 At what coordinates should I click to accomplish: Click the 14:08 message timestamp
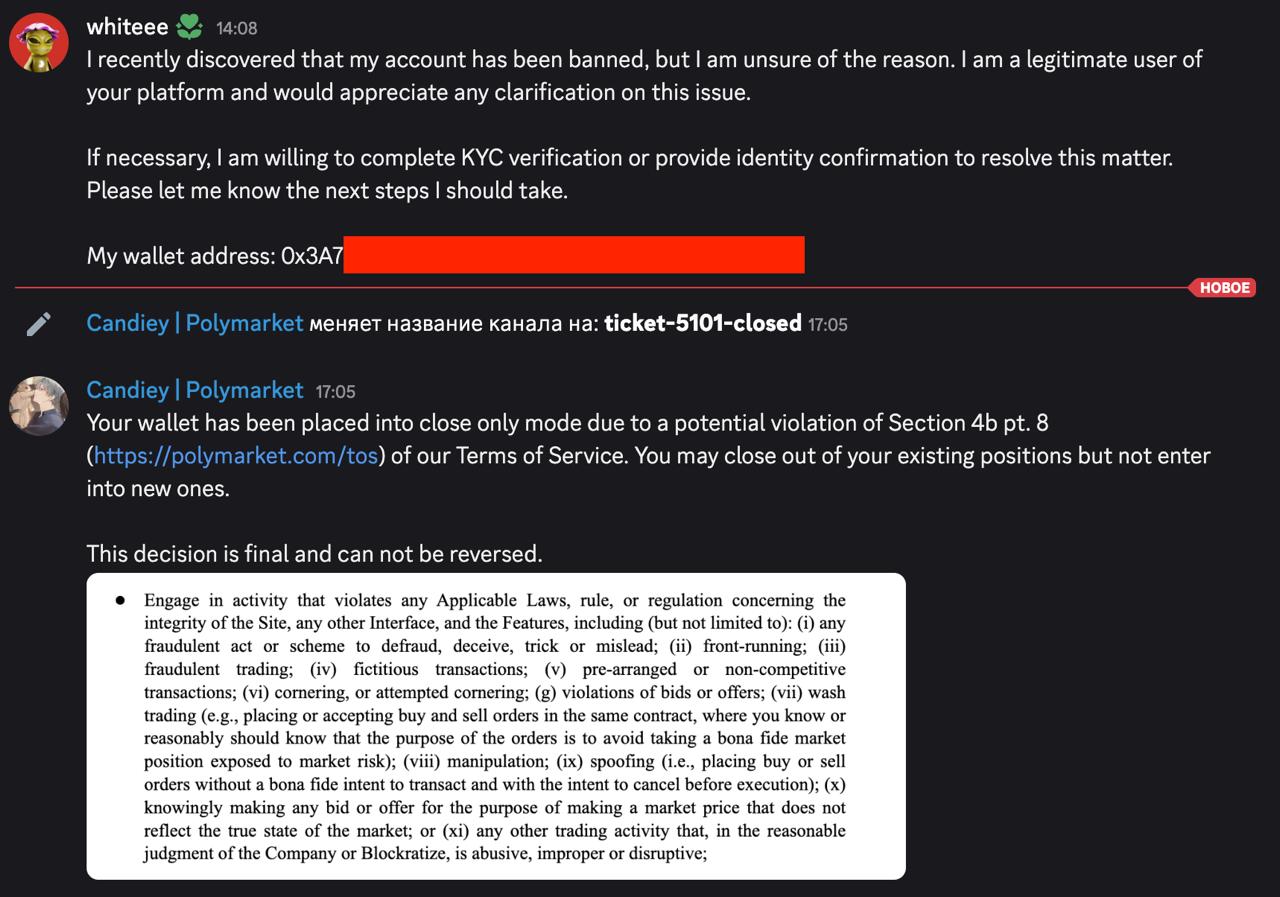[x=237, y=29]
